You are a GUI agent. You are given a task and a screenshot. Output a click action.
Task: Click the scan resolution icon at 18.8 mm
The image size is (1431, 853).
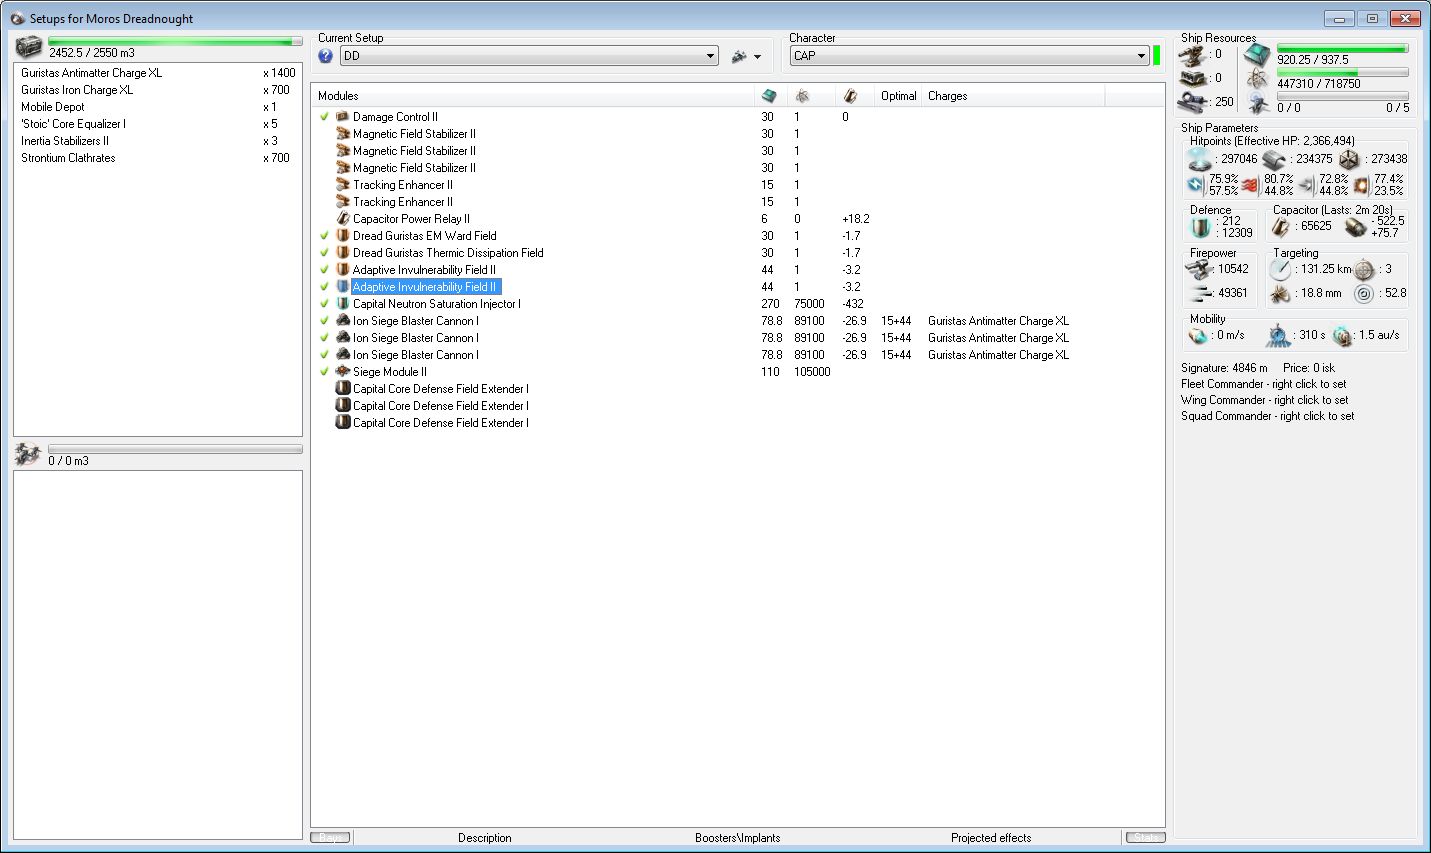(x=1280, y=294)
